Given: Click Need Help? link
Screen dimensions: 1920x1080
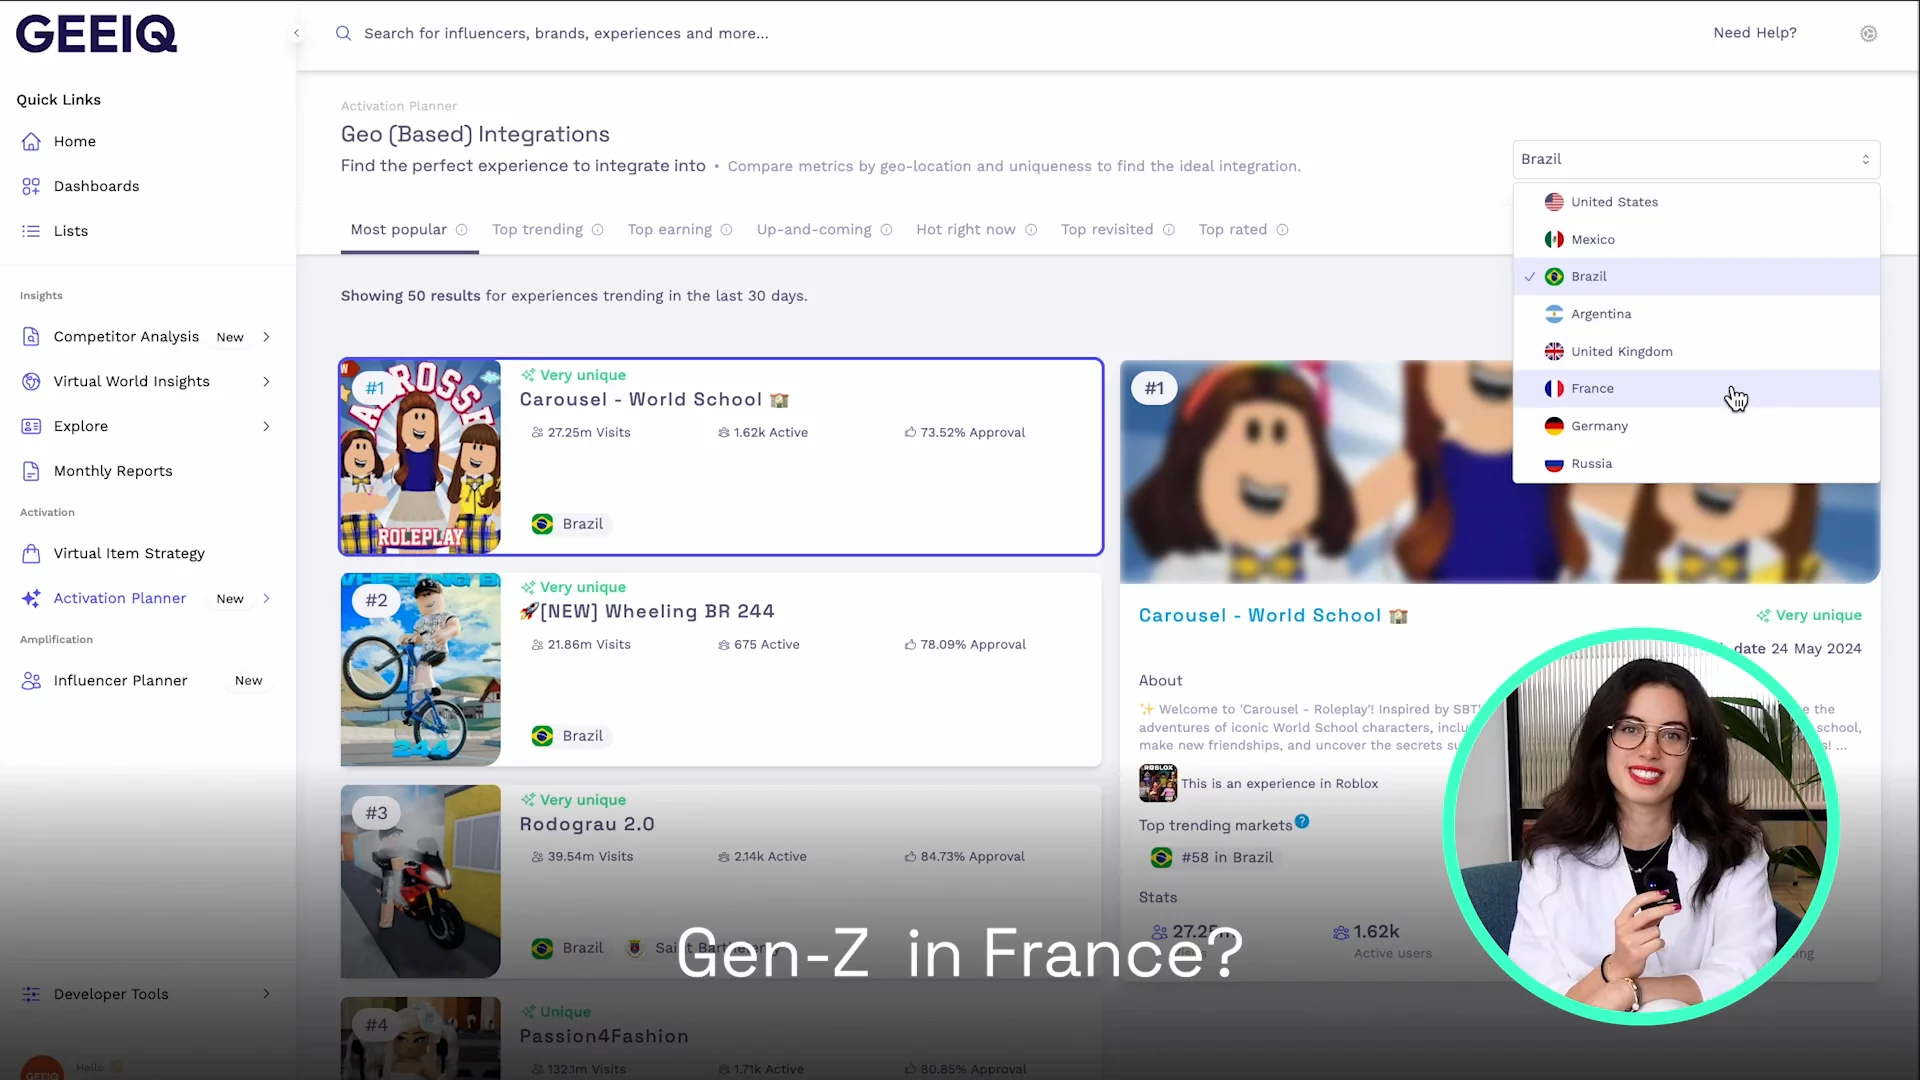Looking at the screenshot, I should click(1755, 33).
